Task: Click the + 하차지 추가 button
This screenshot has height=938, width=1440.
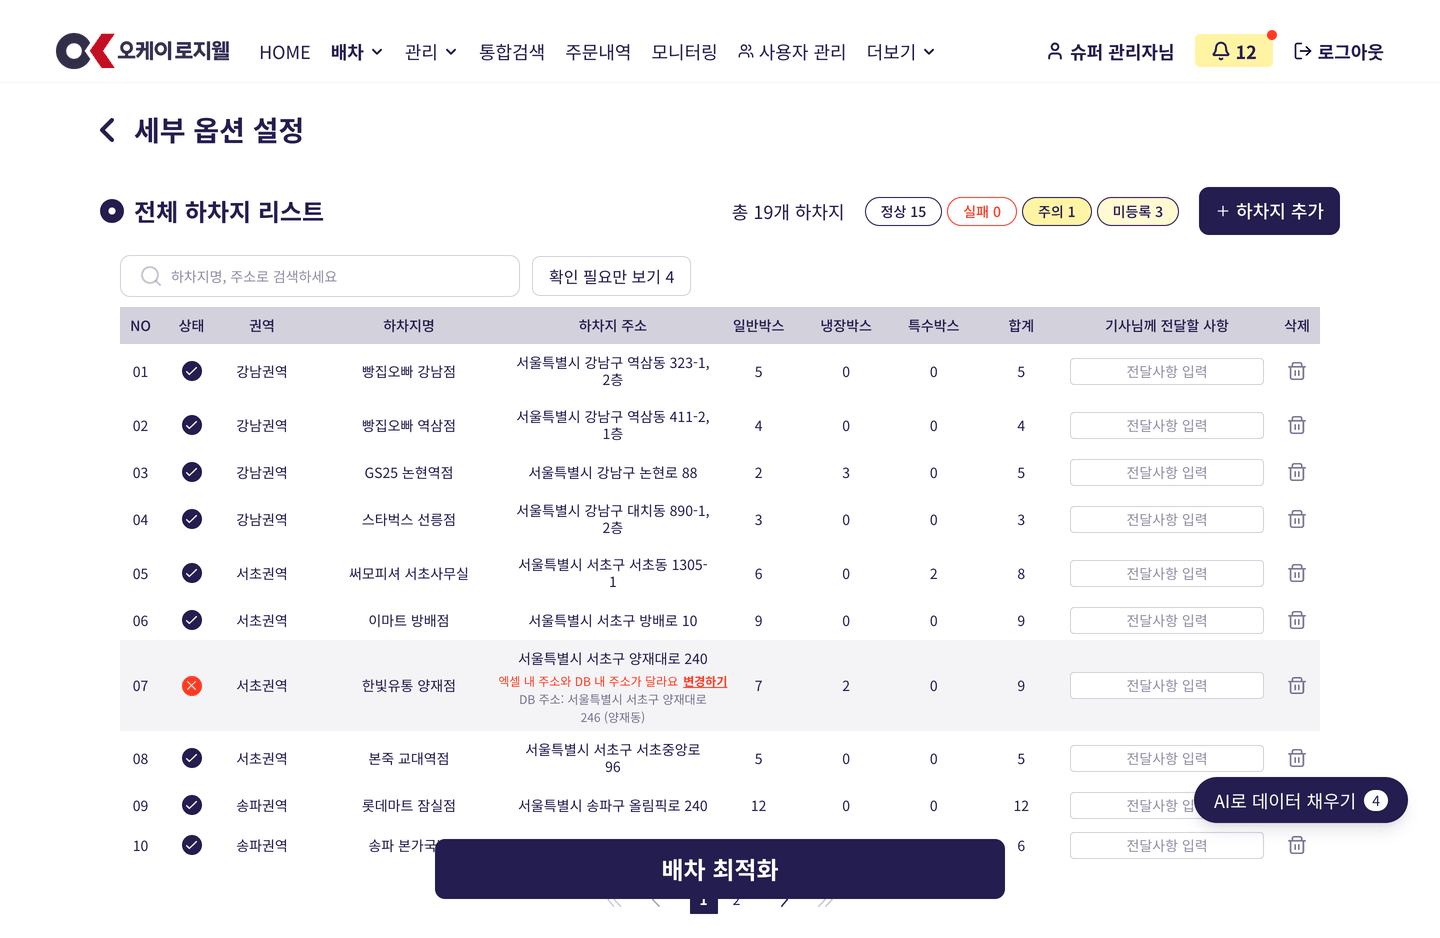Action: [1269, 211]
